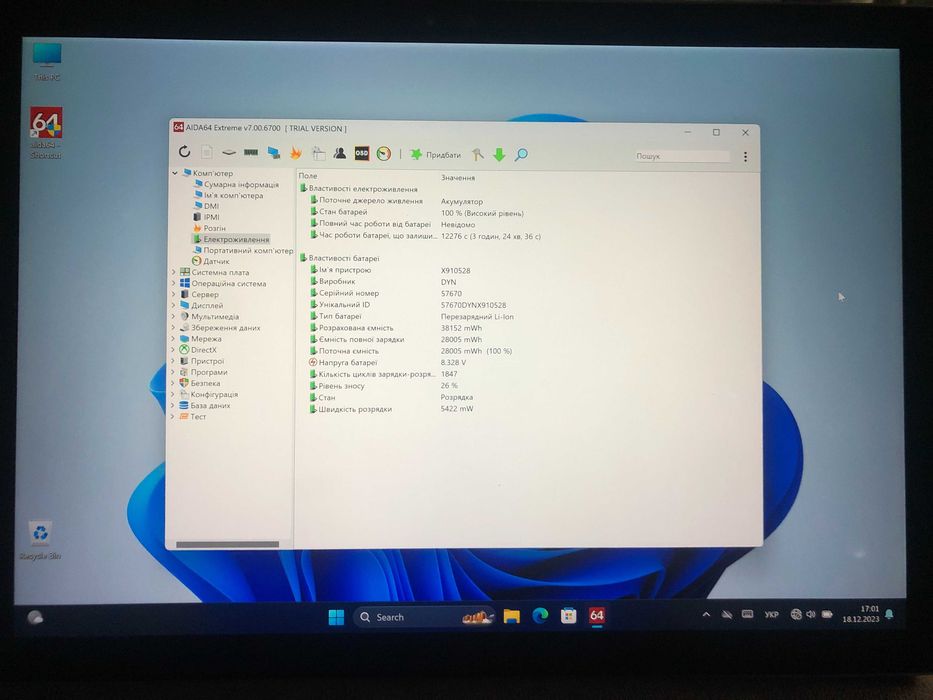
Task: Open the Report page icon in toolbar
Action: pos(206,152)
